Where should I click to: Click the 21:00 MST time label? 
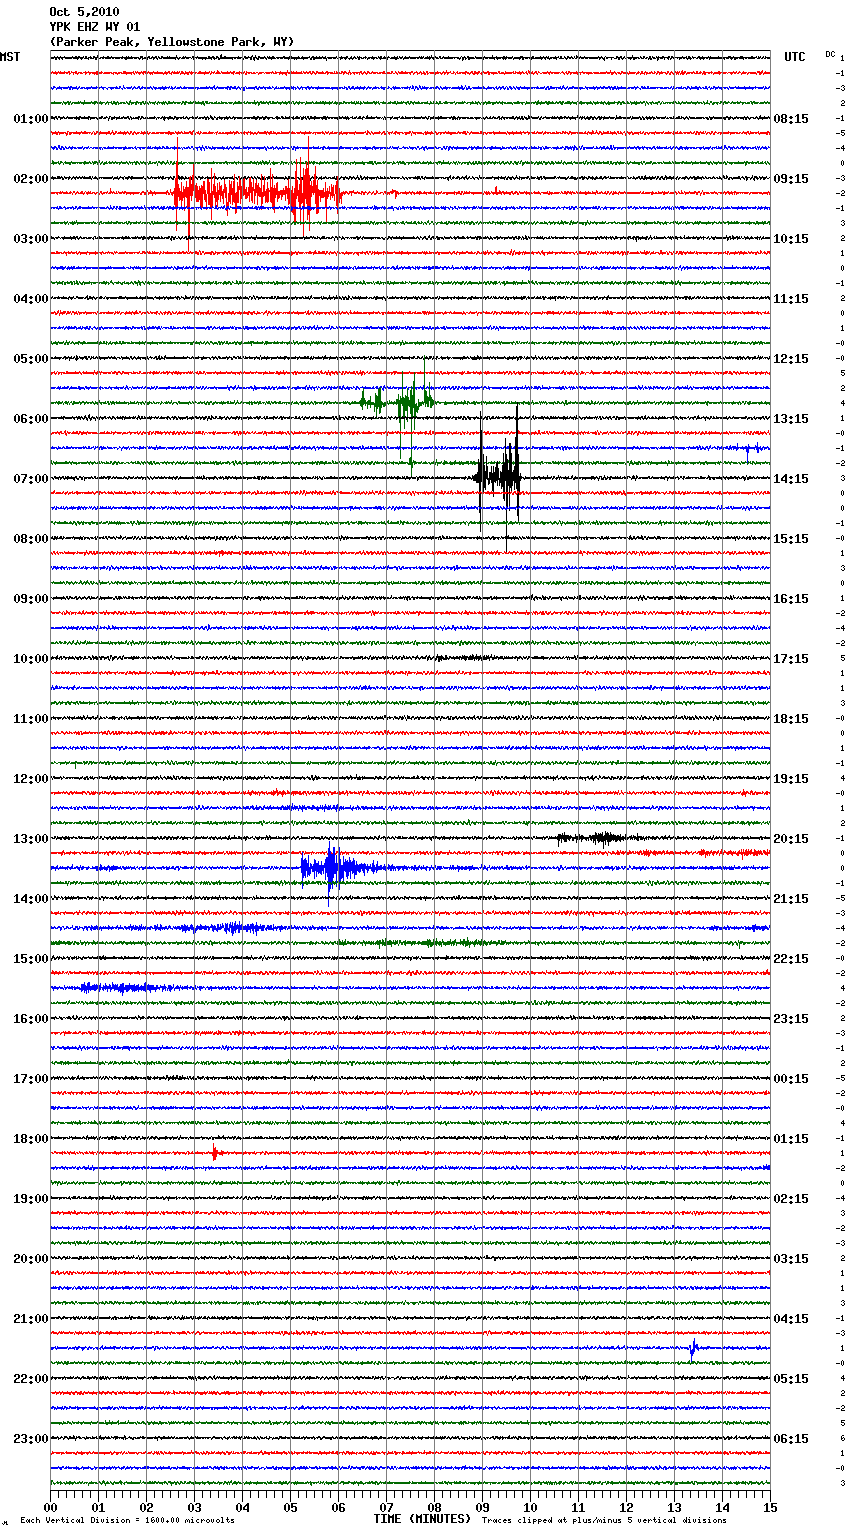pyautogui.click(x=31, y=1319)
